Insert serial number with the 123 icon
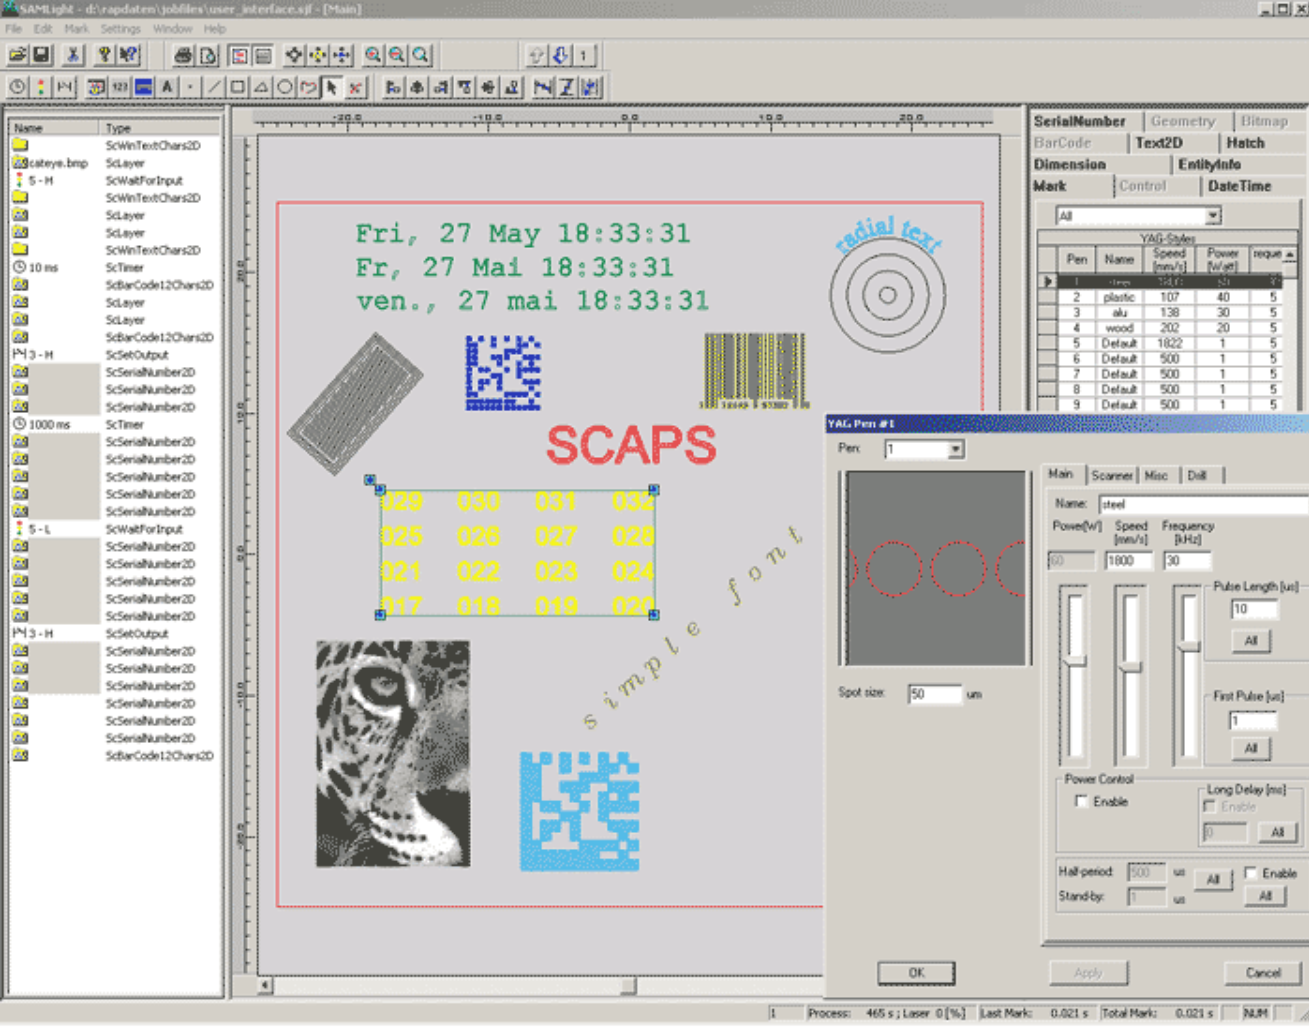The image size is (1309, 1028). point(120,87)
